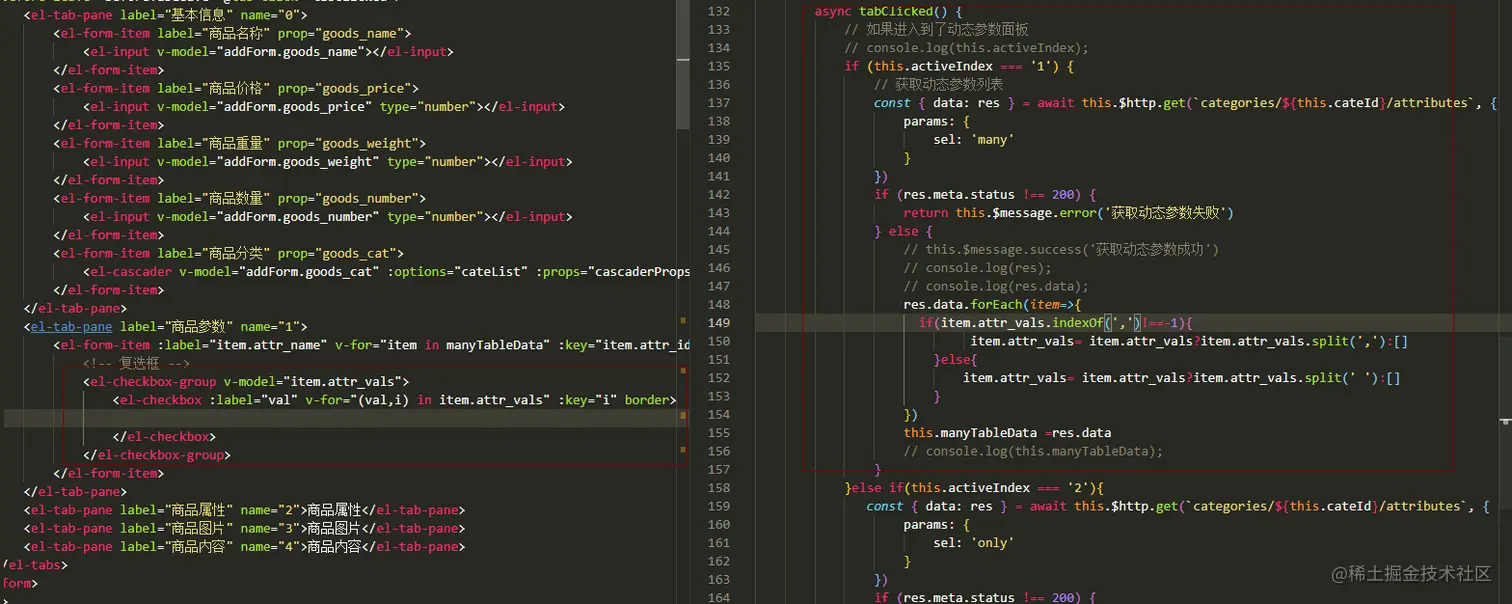The height and width of the screenshot is (604, 1512).
Task: Click 'const' keyword on line 159
Action: [885, 506]
